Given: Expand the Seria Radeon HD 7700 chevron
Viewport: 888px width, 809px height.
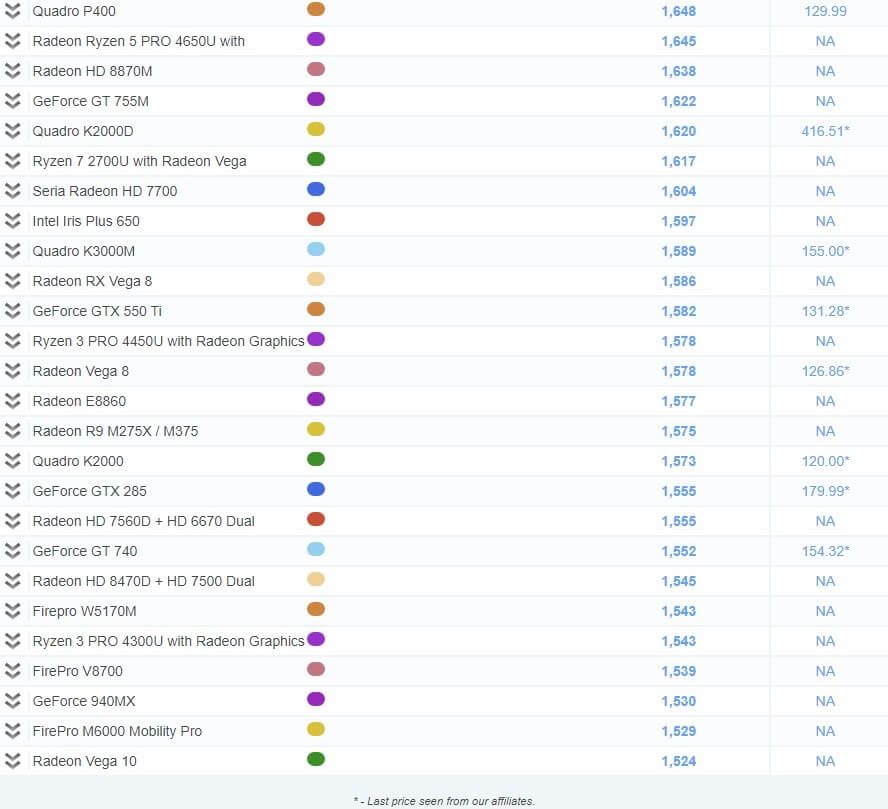Looking at the screenshot, I should click(x=12, y=191).
